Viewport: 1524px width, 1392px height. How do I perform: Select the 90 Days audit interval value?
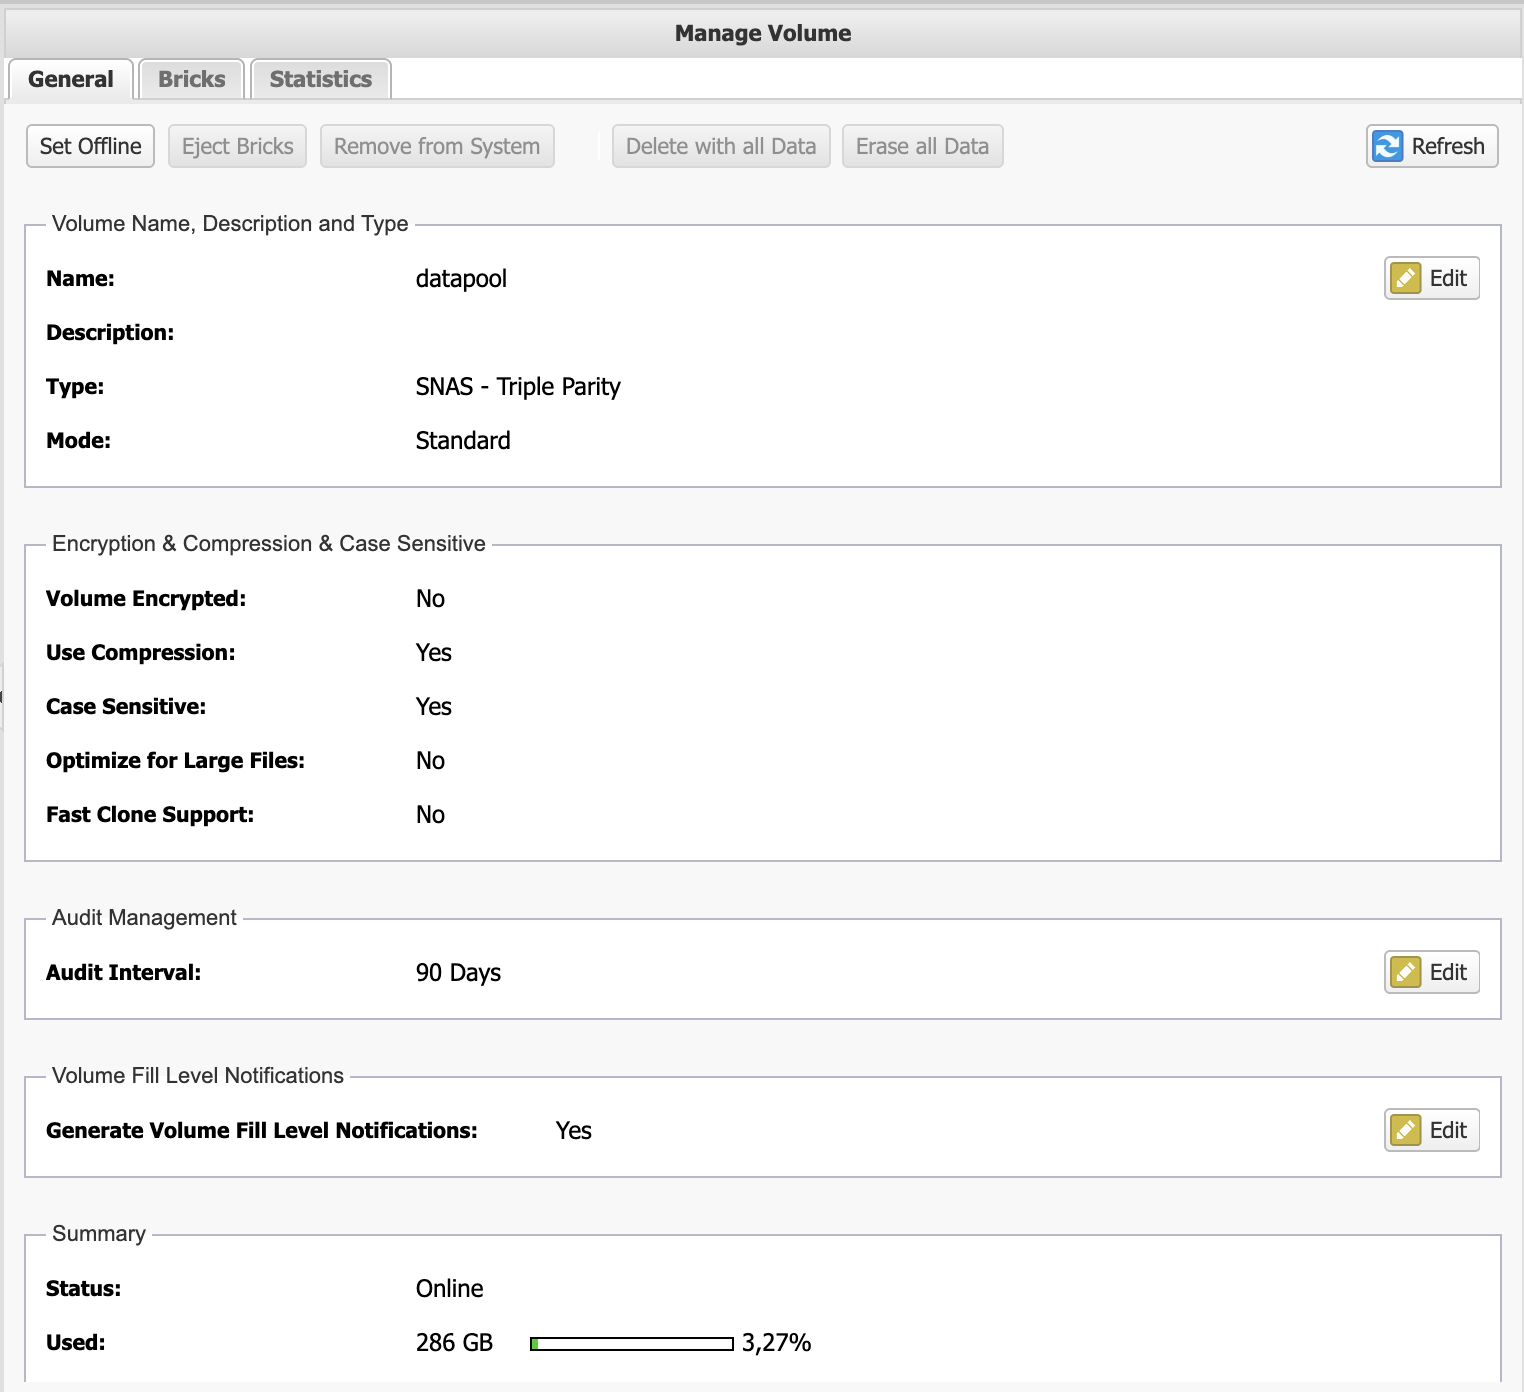[x=458, y=973]
